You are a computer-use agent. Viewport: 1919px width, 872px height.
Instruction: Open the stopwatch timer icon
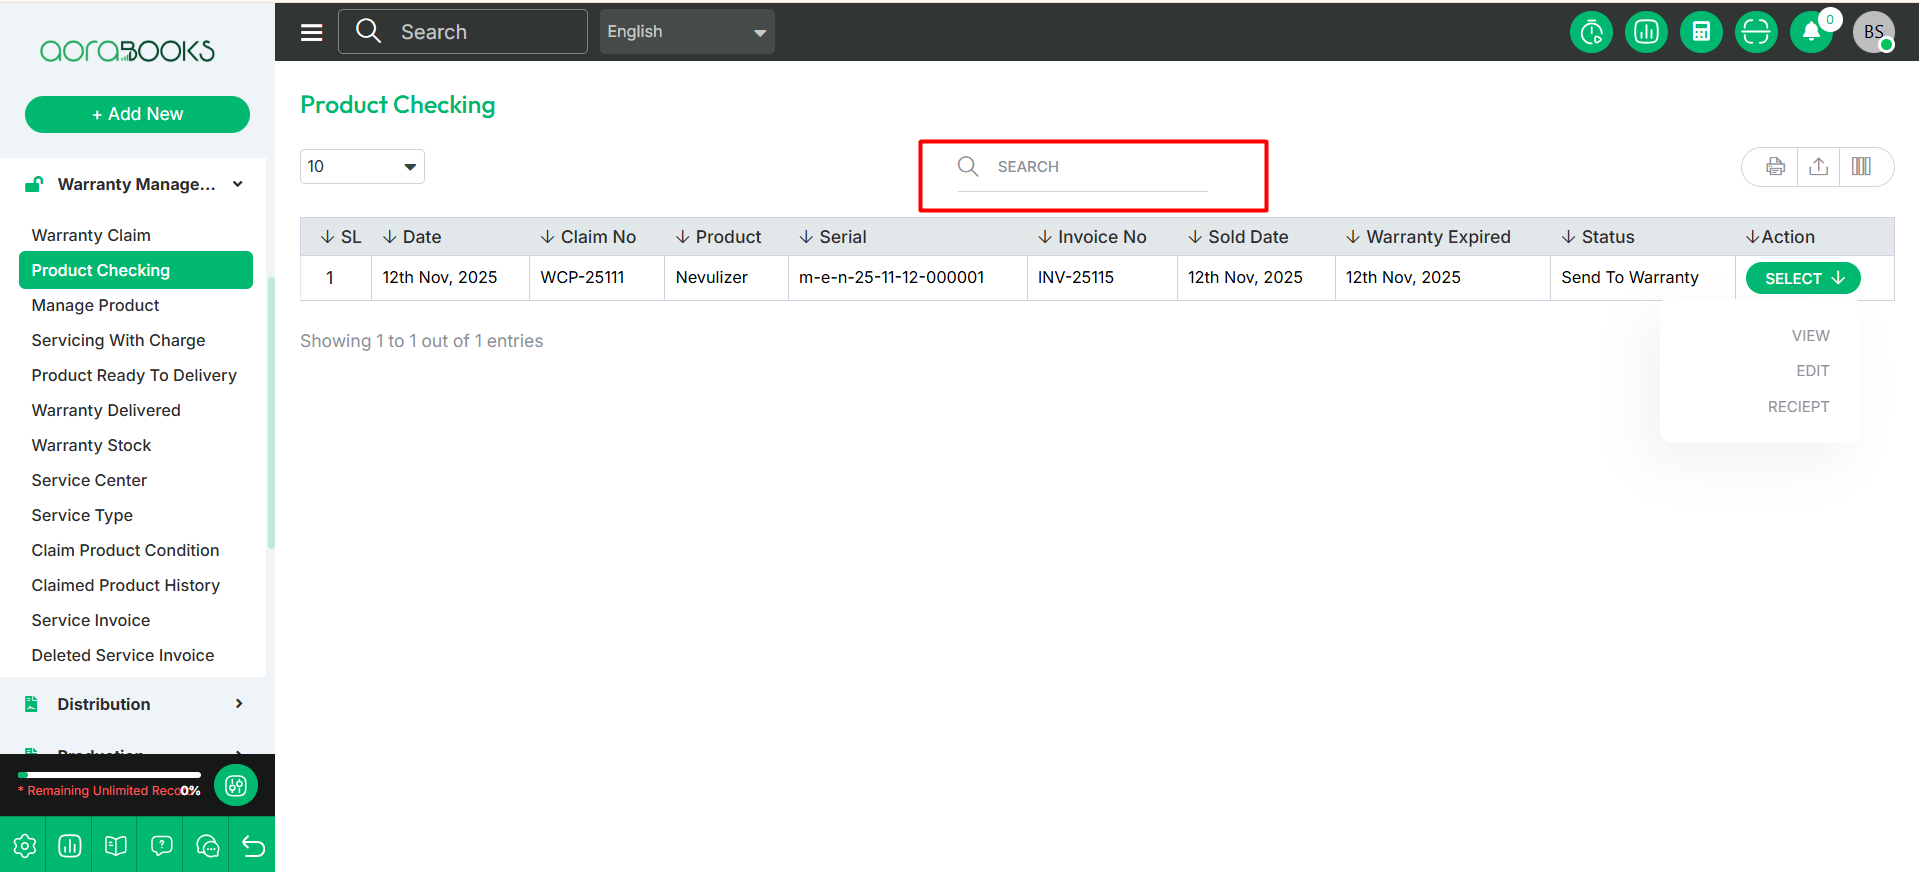click(1591, 32)
